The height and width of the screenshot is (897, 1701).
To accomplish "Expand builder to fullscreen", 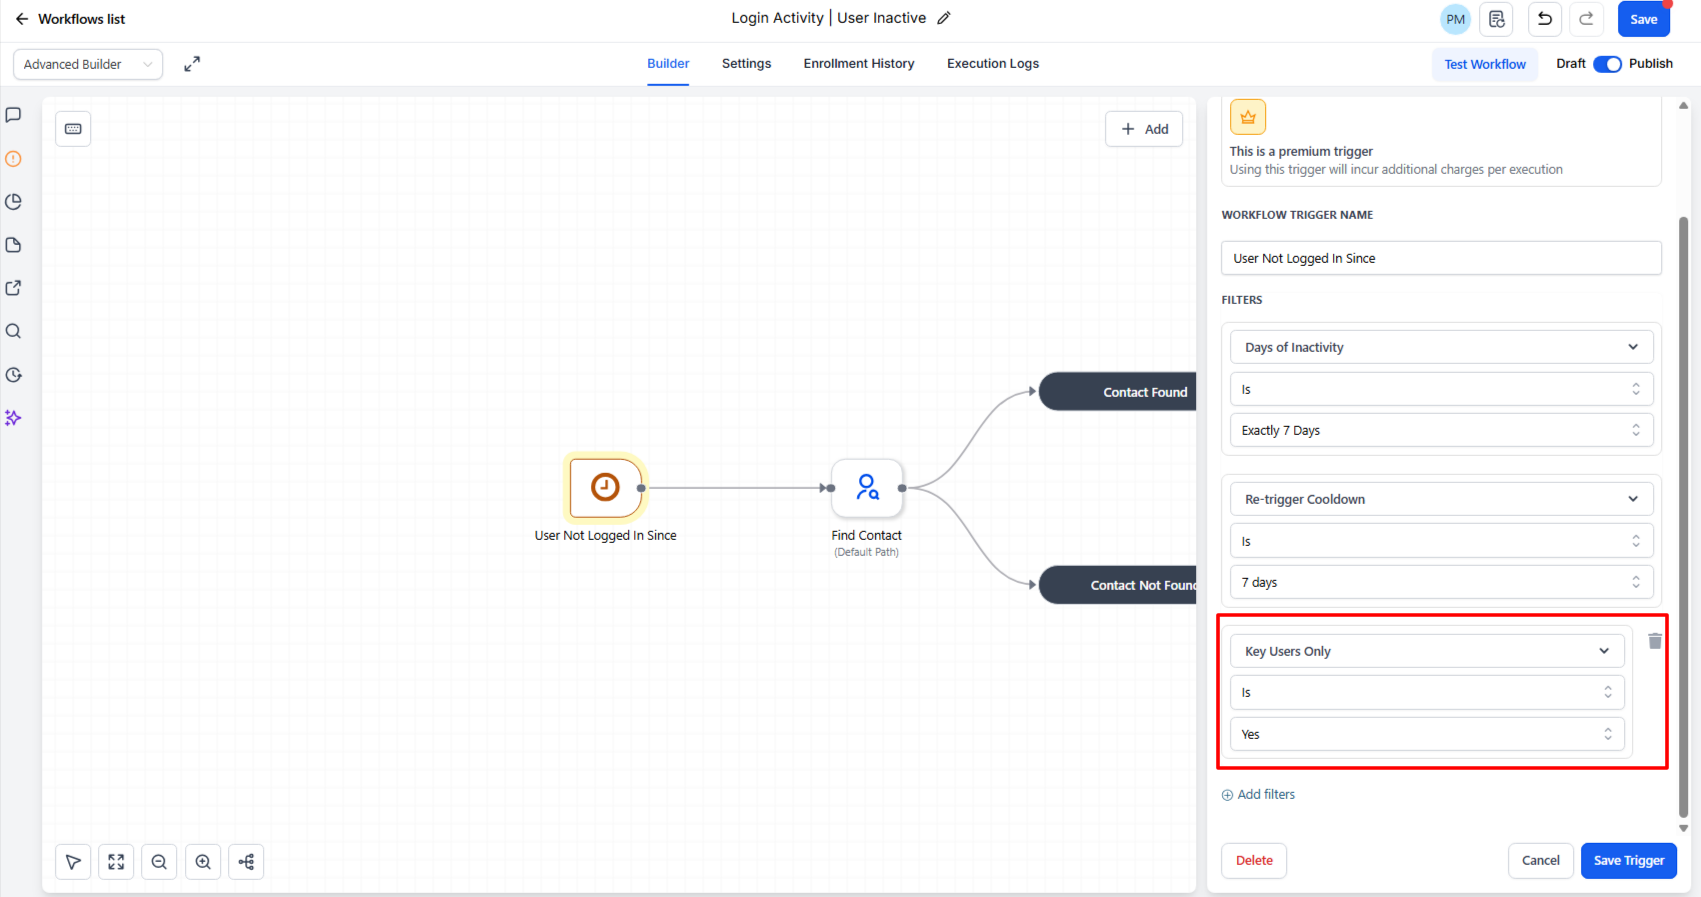I will 192,64.
